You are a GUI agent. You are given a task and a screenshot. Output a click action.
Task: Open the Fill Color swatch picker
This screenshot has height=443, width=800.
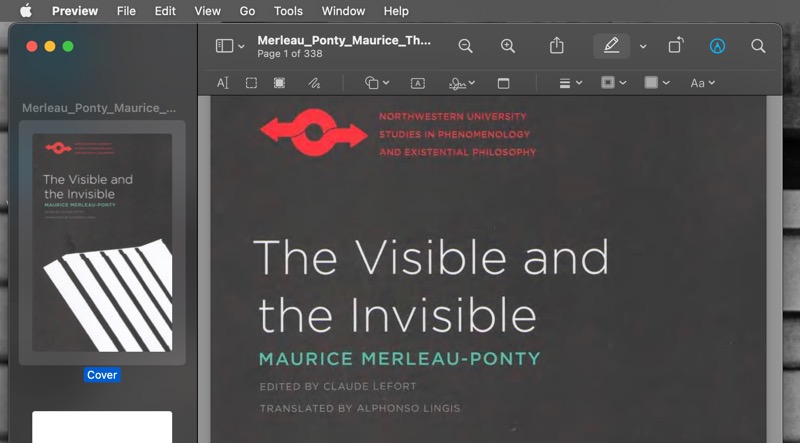pyautogui.click(x=657, y=83)
